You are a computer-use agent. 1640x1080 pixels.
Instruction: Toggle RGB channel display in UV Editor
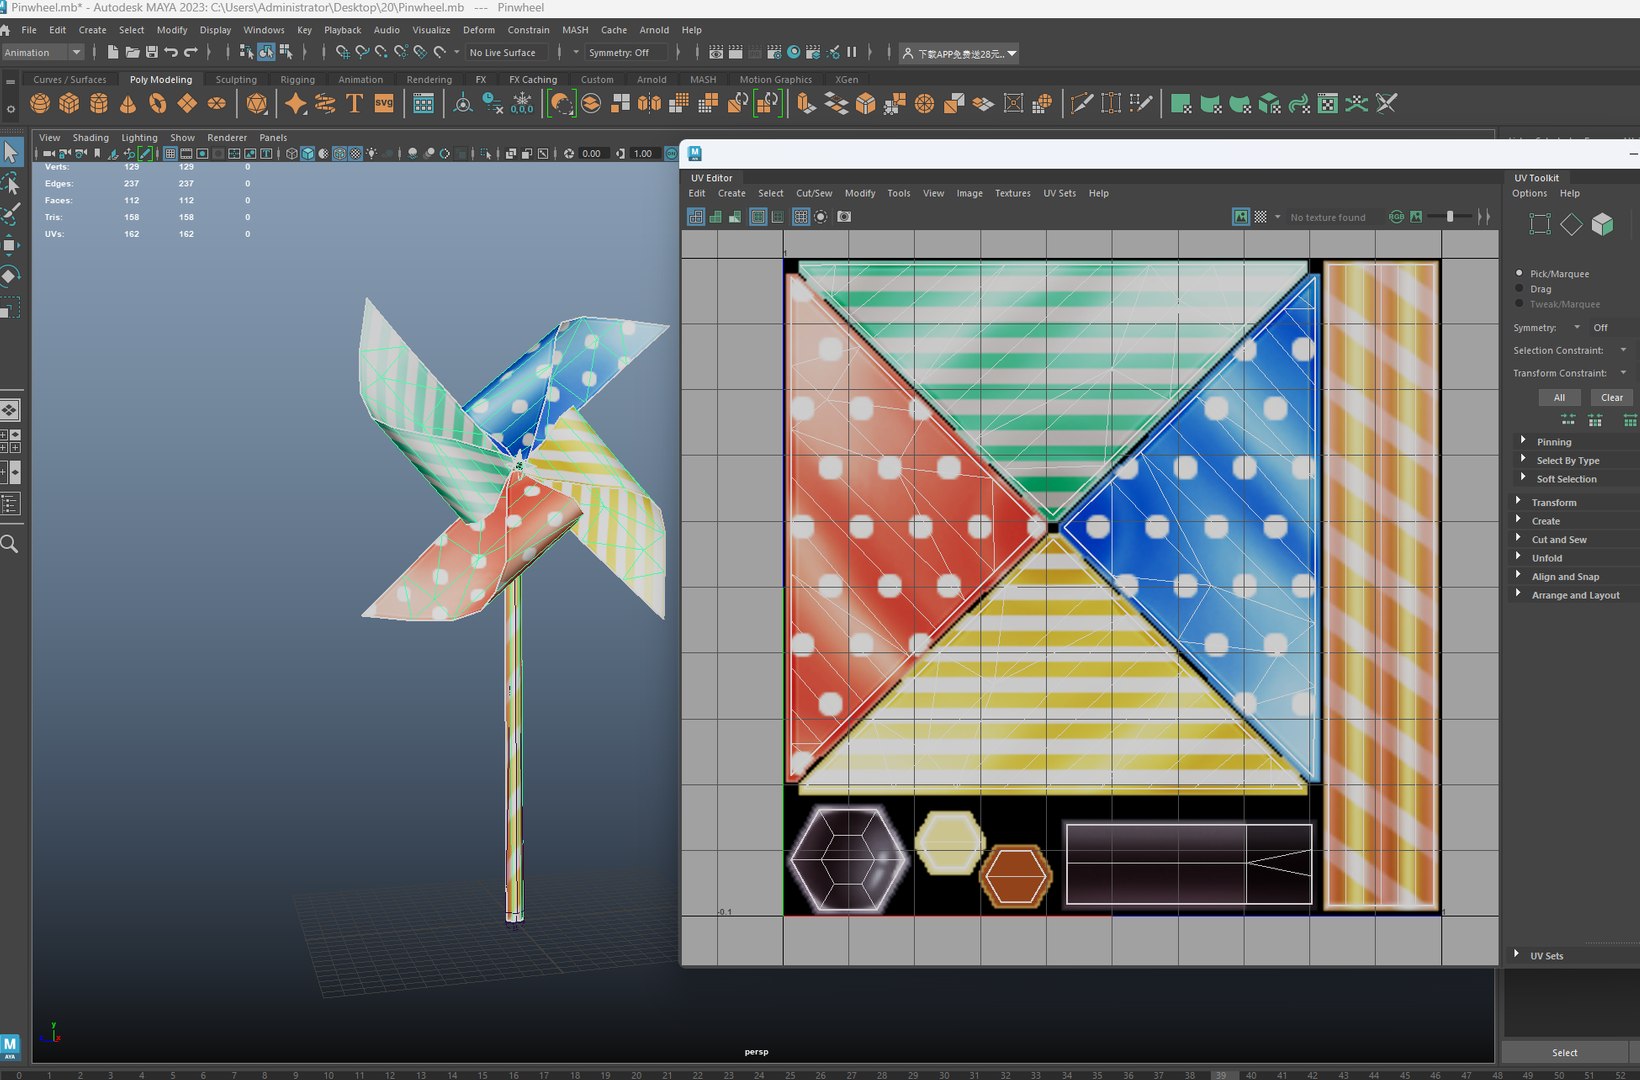point(1396,216)
